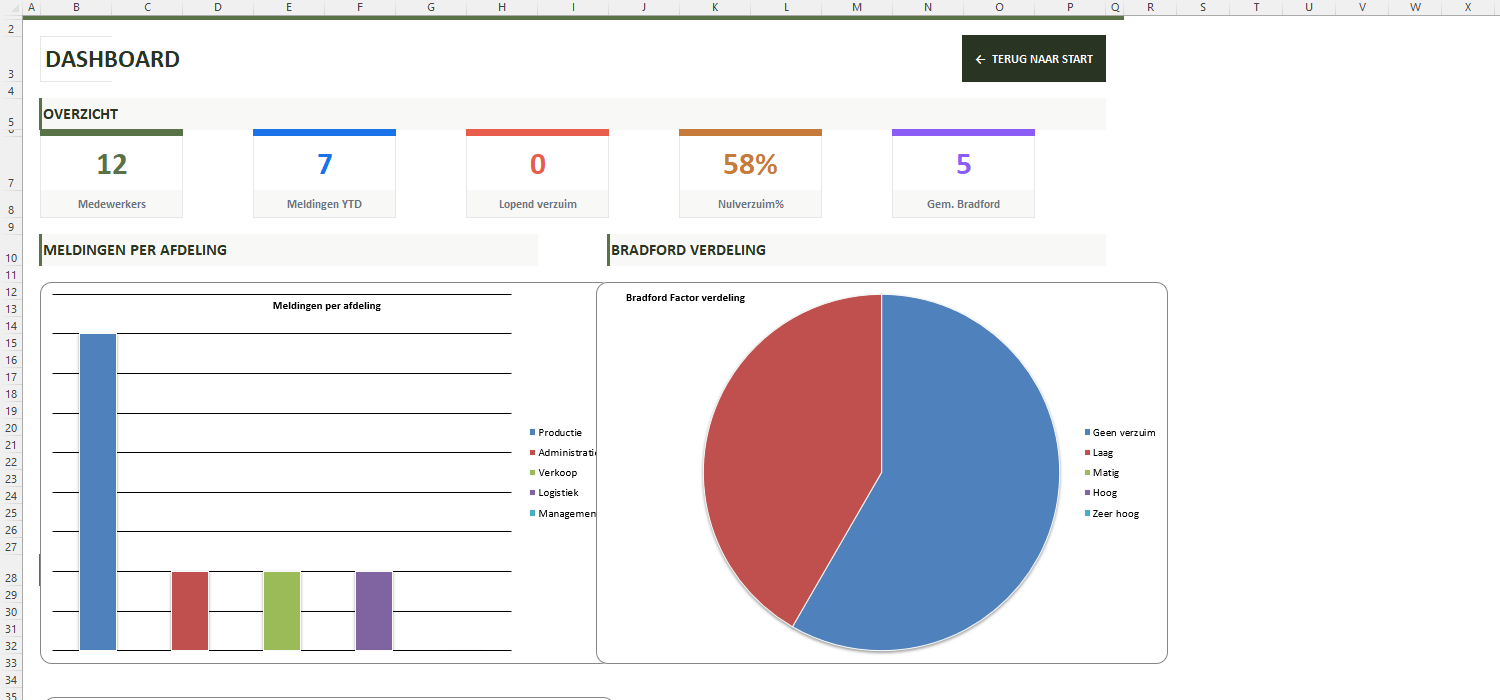Click the Productie legend entry
1500x700 pixels.
click(x=556, y=433)
